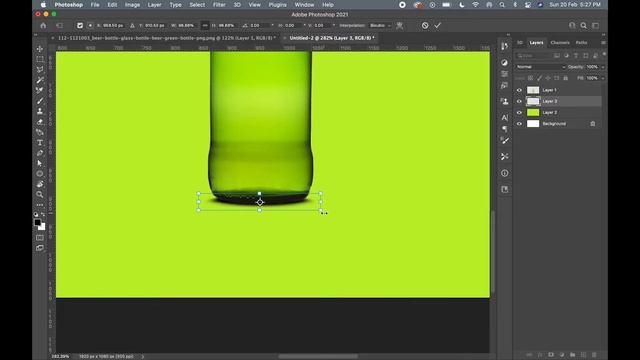The height and width of the screenshot is (360, 640).
Task: Delete layer using the trash icon
Action: click(594, 355)
